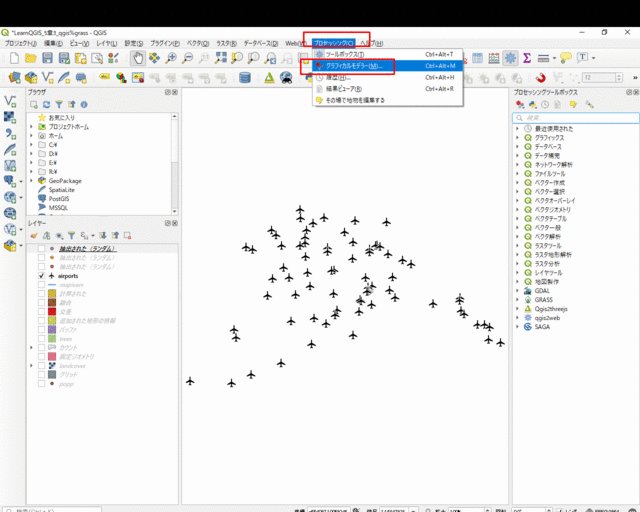Screen dimensions: 640x512
Task: Open the Statistical Summary sigma icon
Action: pos(527,58)
